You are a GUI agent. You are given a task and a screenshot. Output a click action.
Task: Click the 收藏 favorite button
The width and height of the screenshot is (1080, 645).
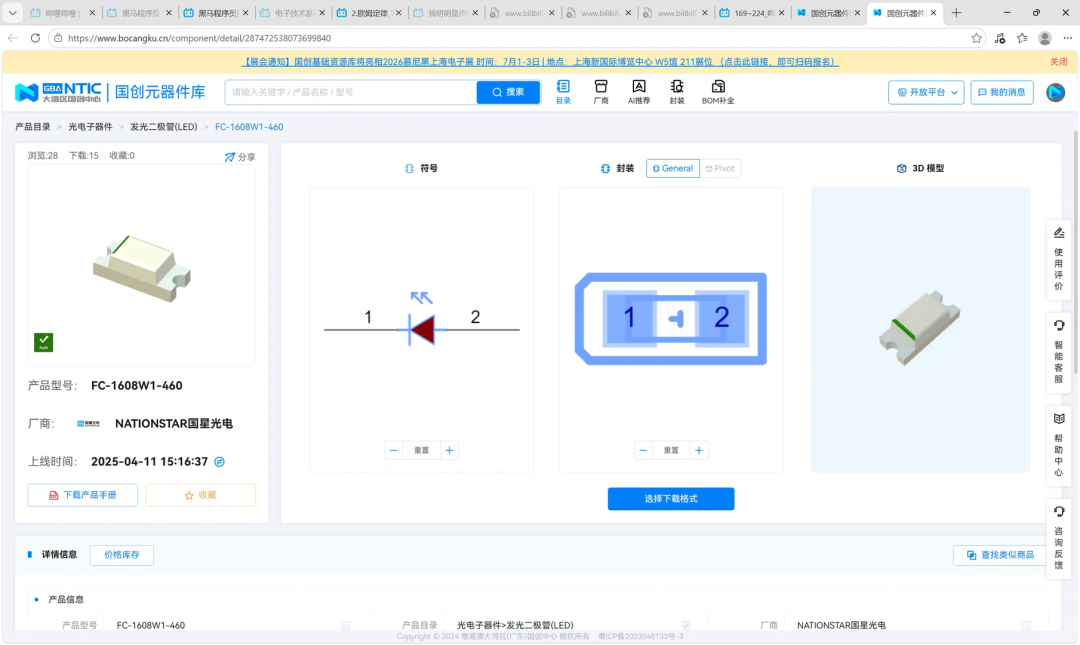(200, 495)
